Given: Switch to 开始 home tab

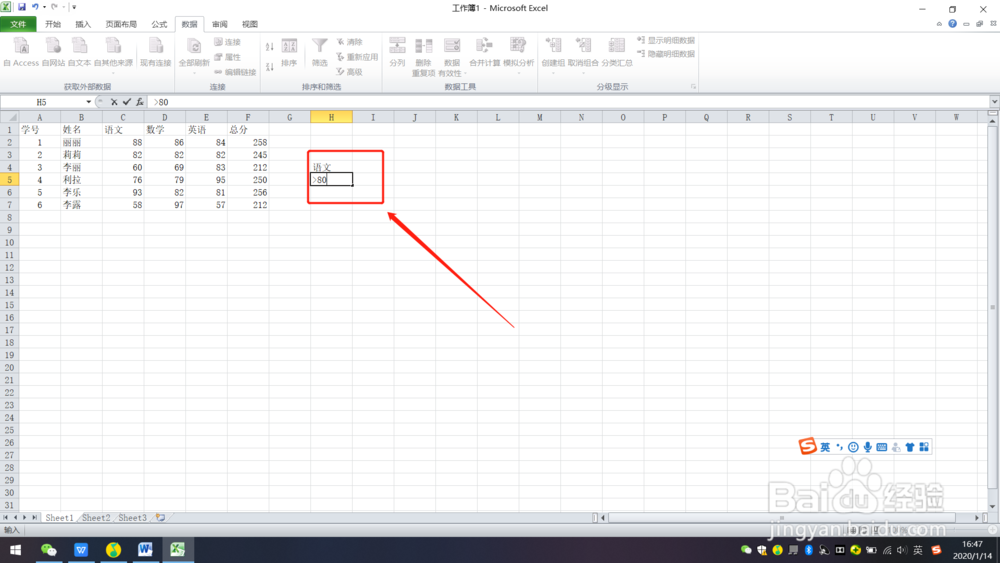Looking at the screenshot, I should pos(53,24).
